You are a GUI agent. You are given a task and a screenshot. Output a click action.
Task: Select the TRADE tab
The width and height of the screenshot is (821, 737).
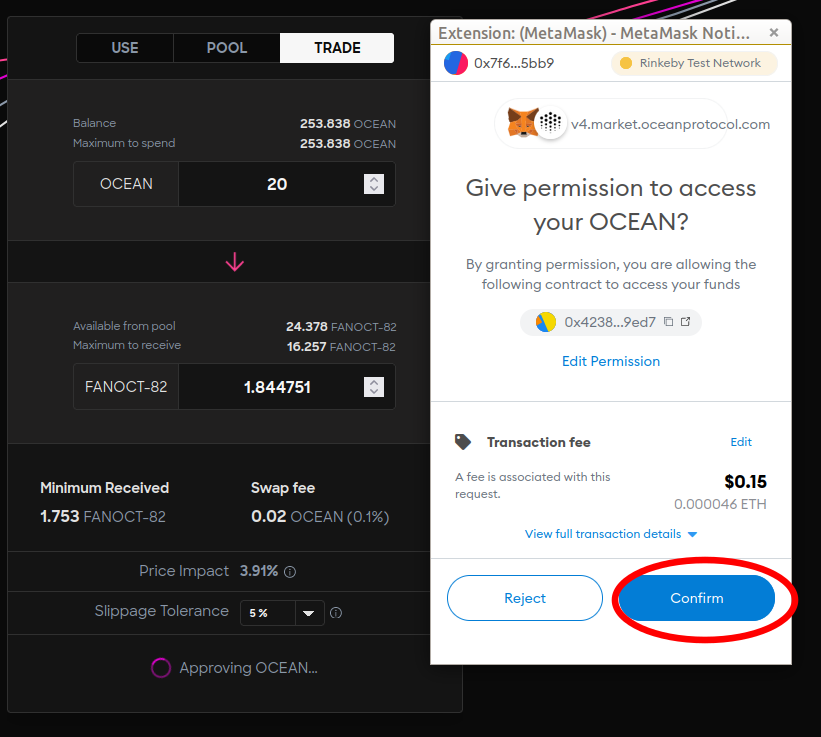337,48
